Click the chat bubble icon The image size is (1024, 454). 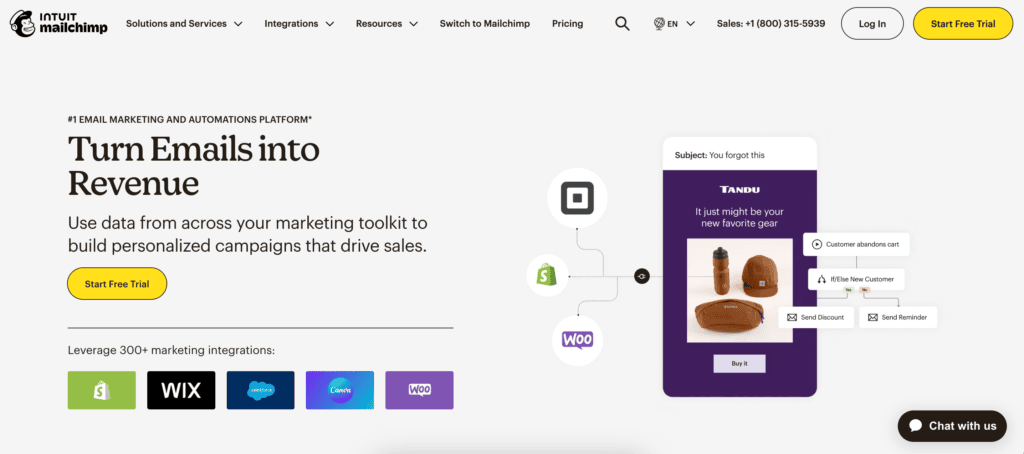pyautogui.click(x=916, y=426)
